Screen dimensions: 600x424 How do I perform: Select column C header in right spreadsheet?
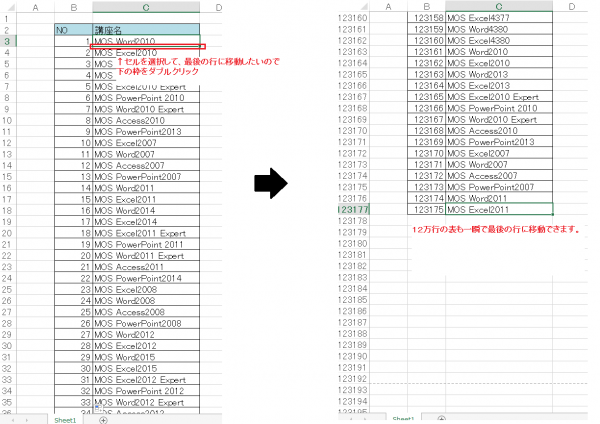click(x=499, y=7)
